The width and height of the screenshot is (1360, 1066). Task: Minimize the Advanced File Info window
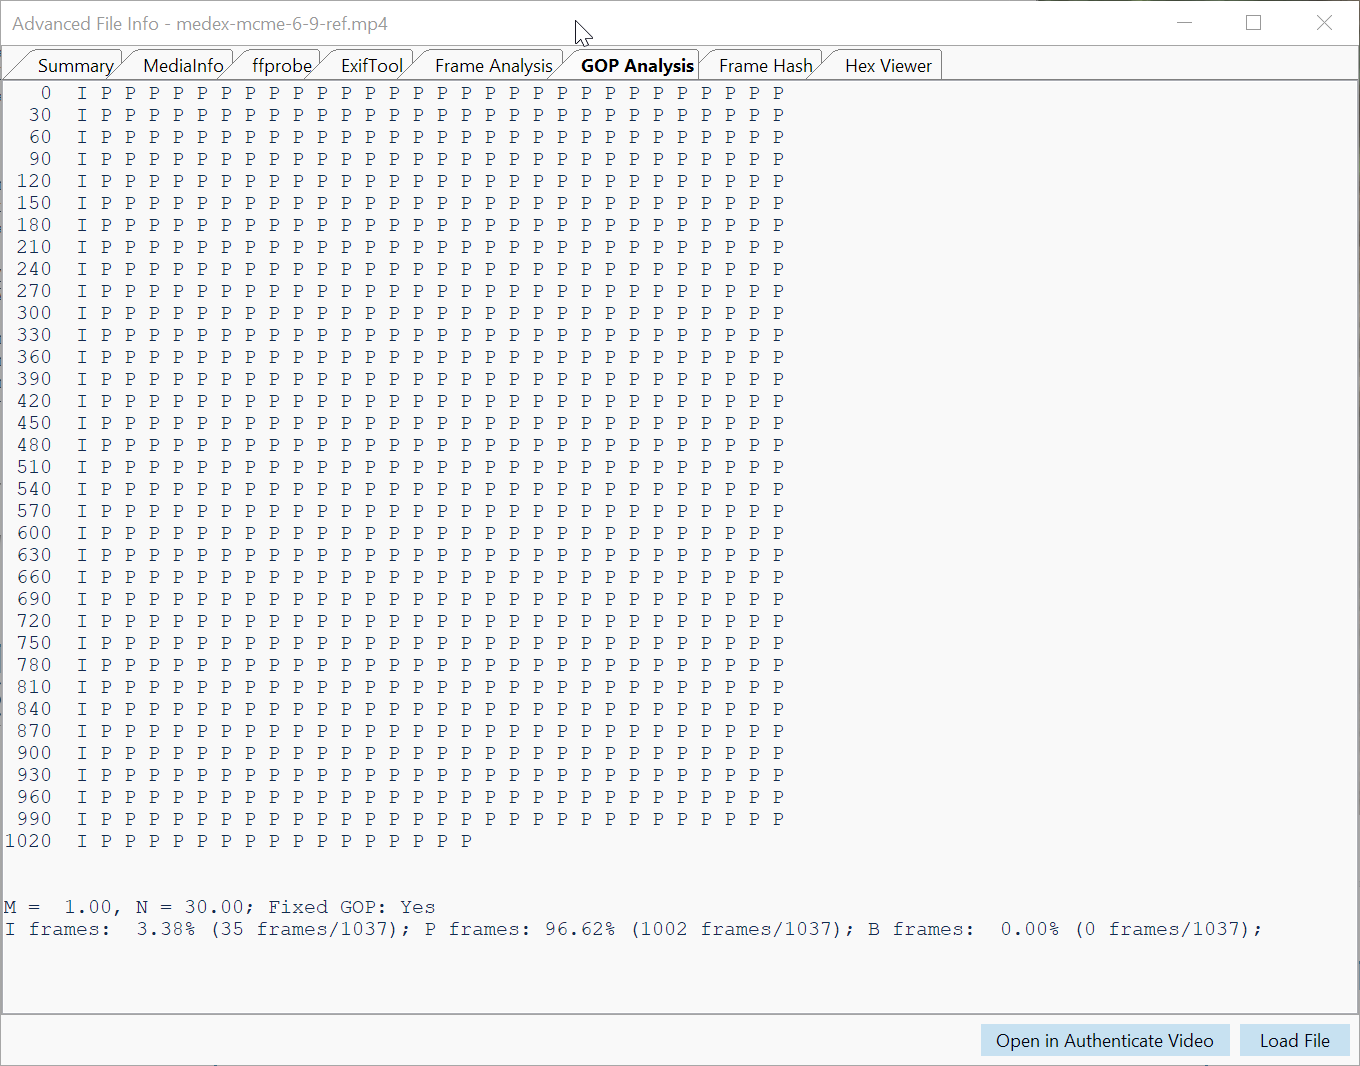pyautogui.click(x=1184, y=23)
